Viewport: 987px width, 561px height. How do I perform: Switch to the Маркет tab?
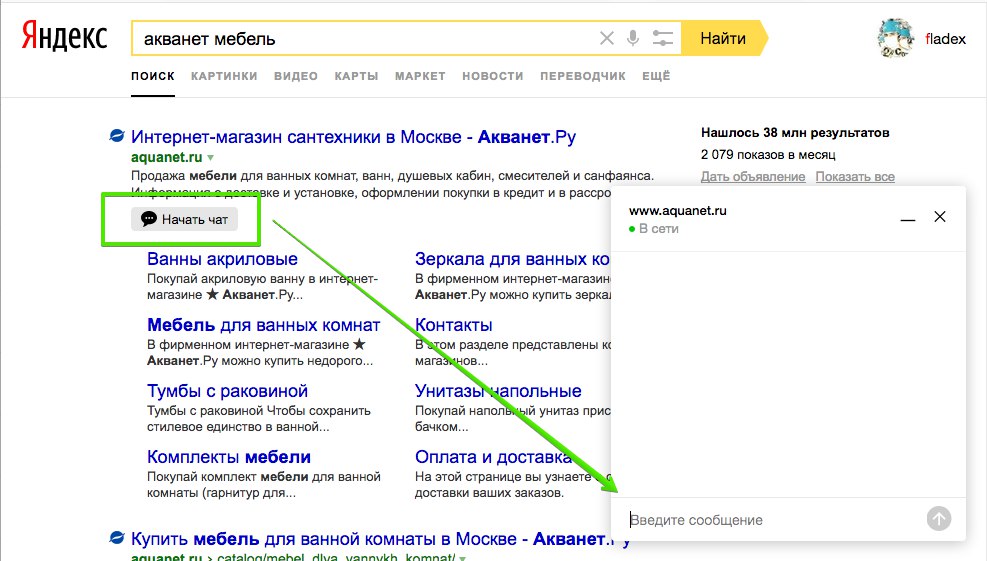[420, 76]
